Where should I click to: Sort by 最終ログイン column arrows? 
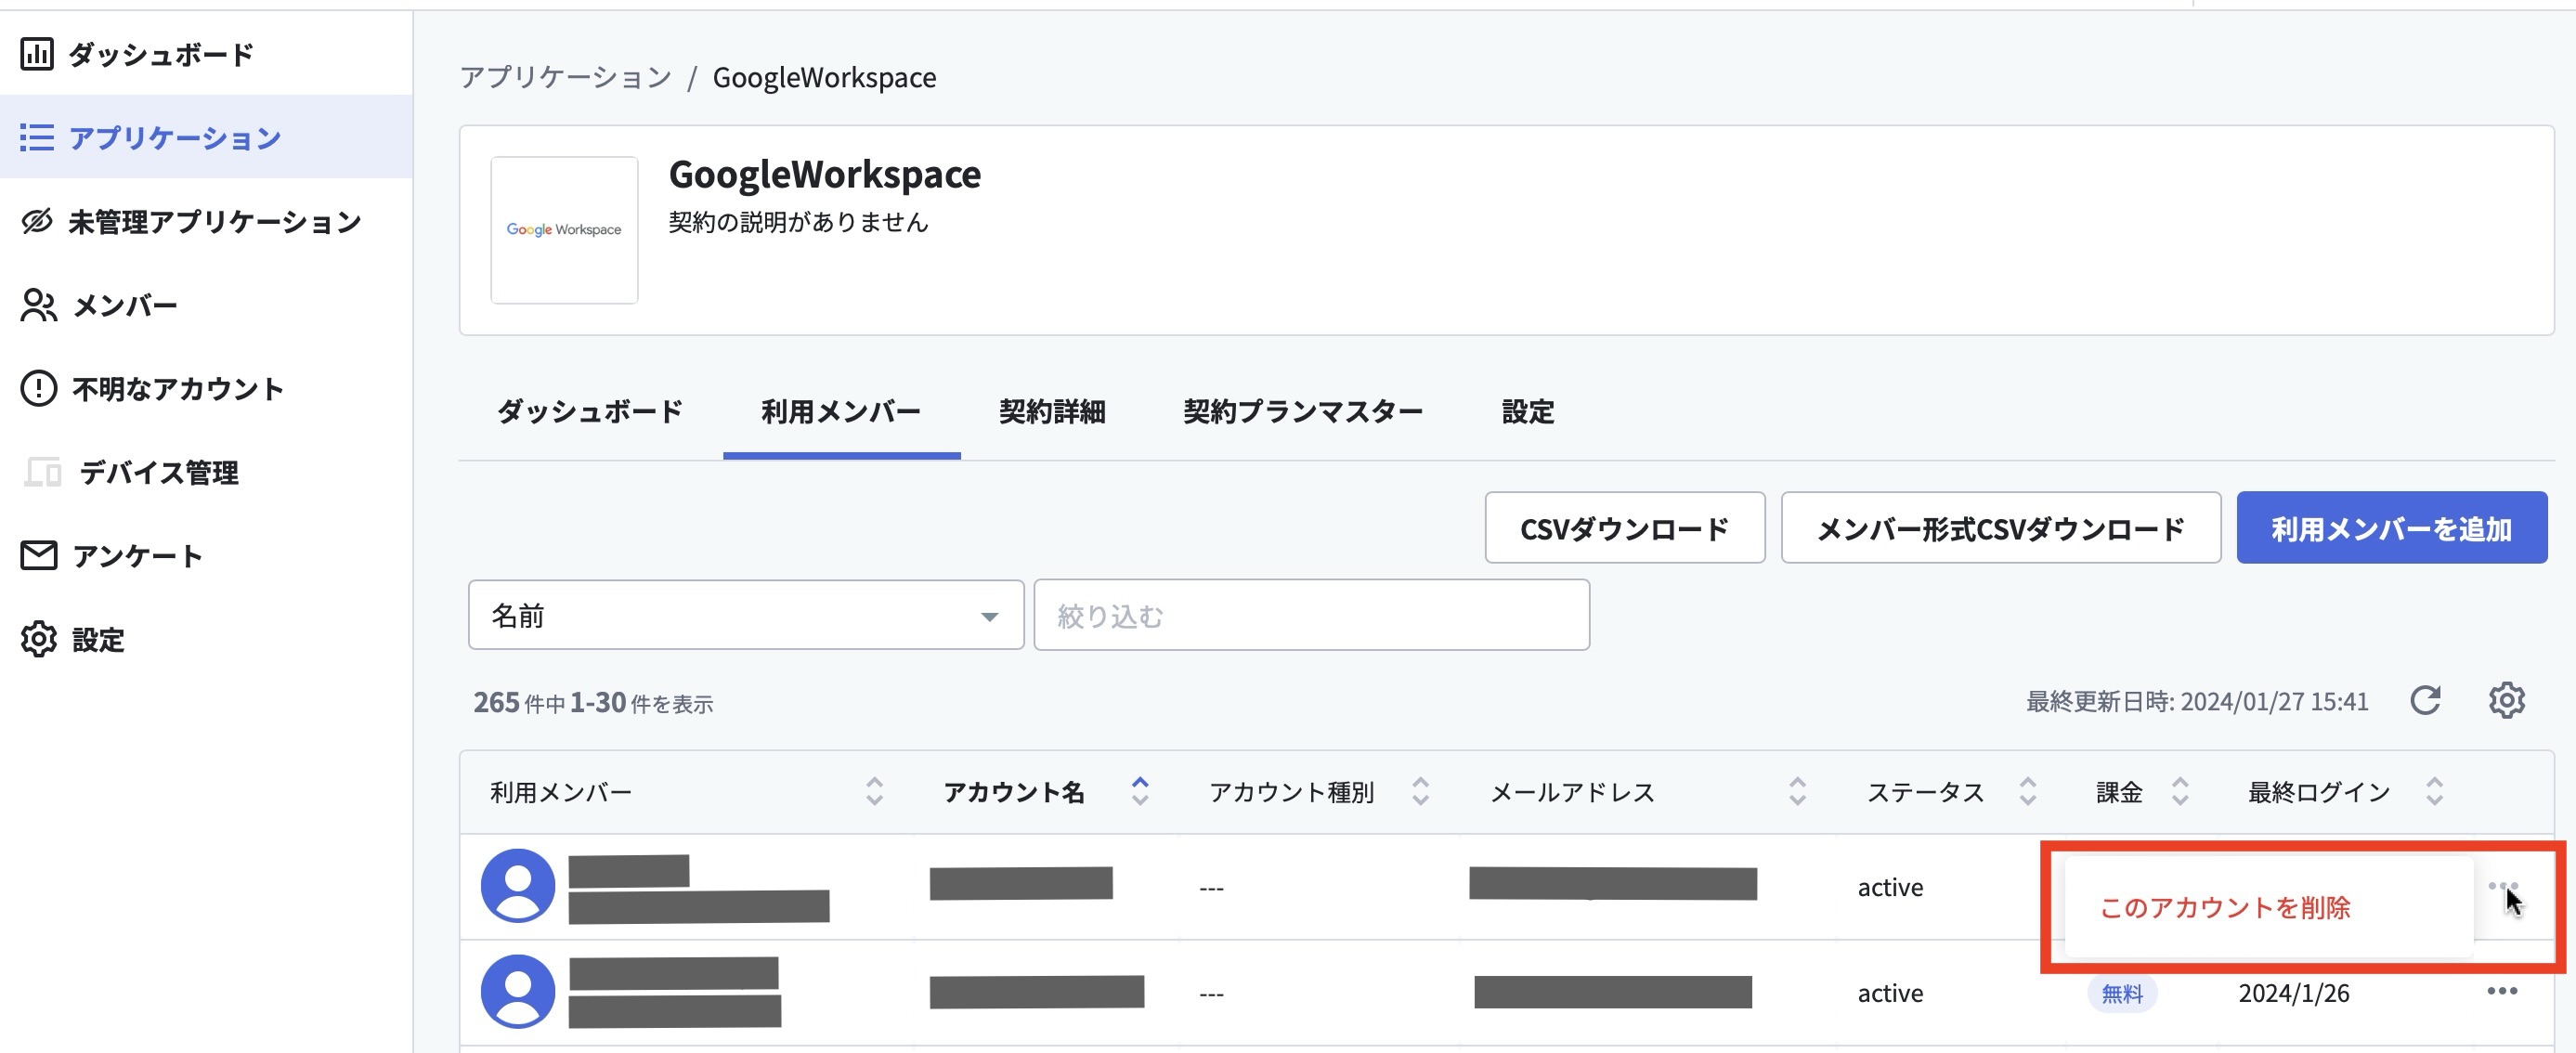point(2434,791)
